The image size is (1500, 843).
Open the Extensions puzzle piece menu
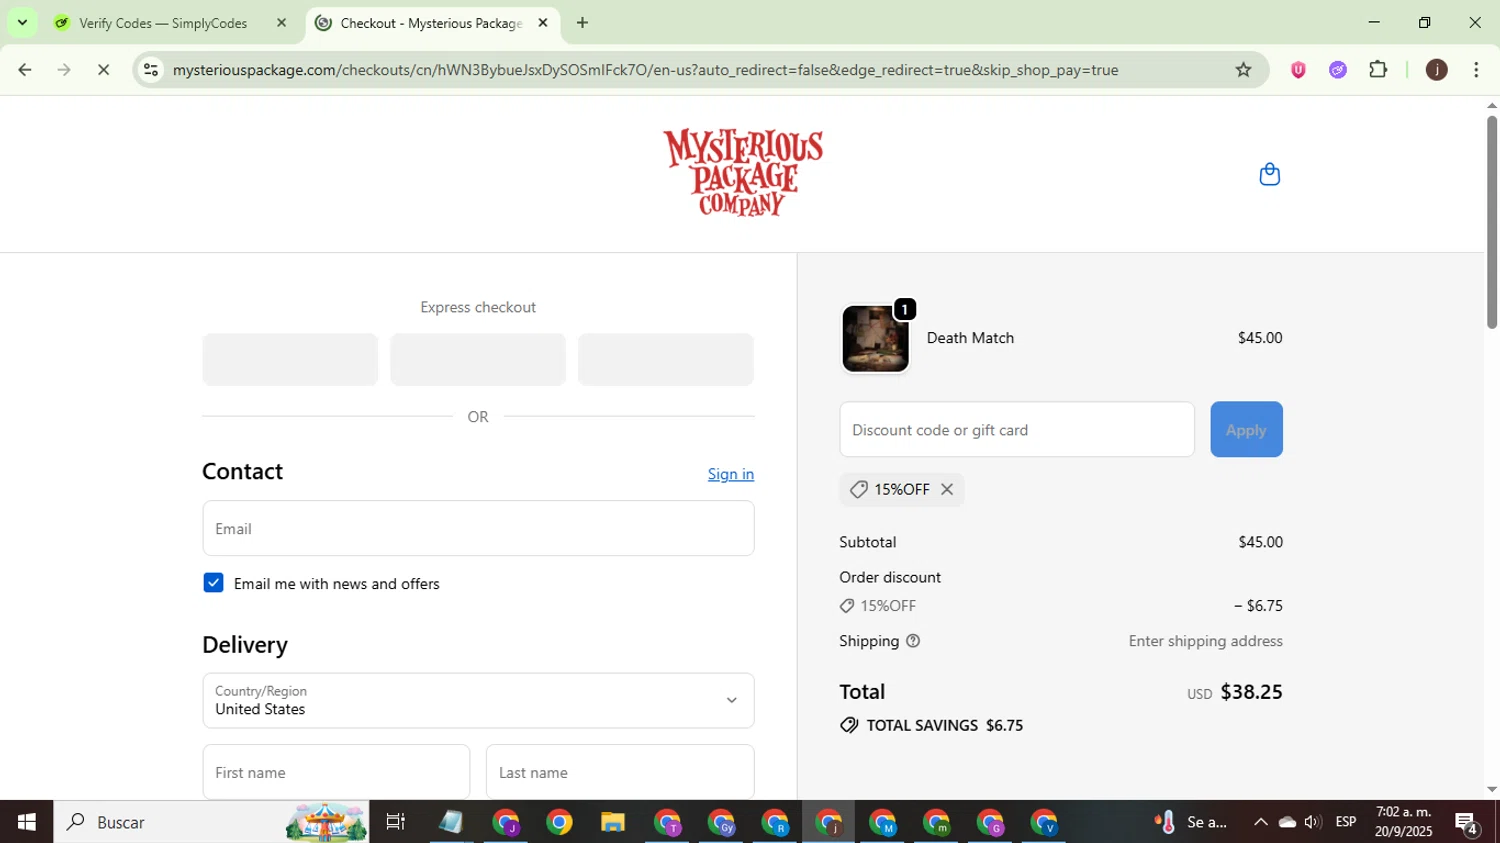(1378, 69)
